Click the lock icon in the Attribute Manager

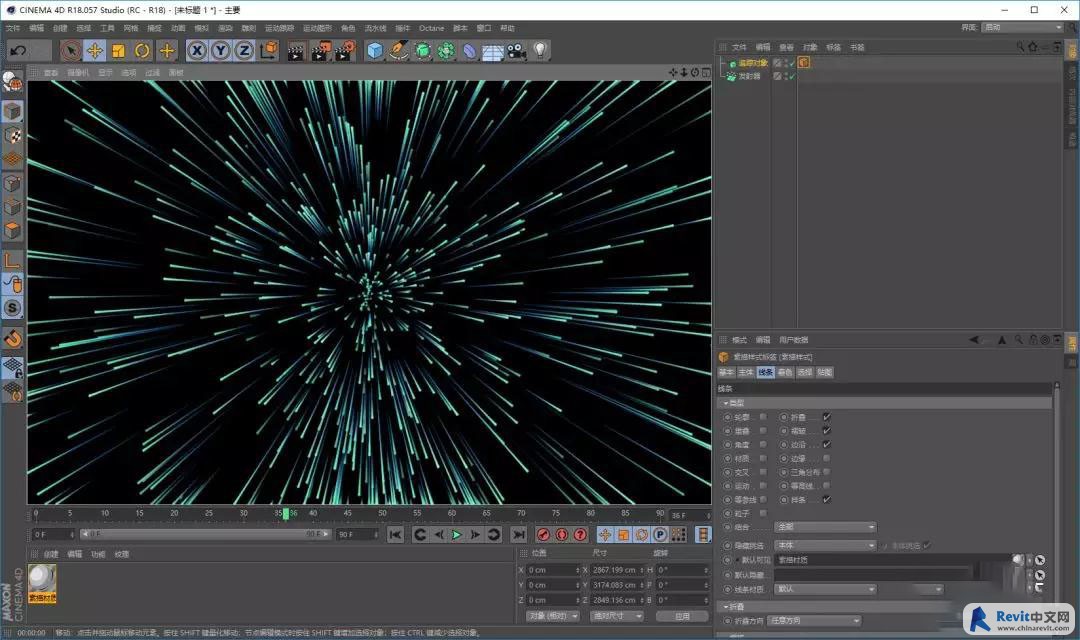pos(1032,340)
